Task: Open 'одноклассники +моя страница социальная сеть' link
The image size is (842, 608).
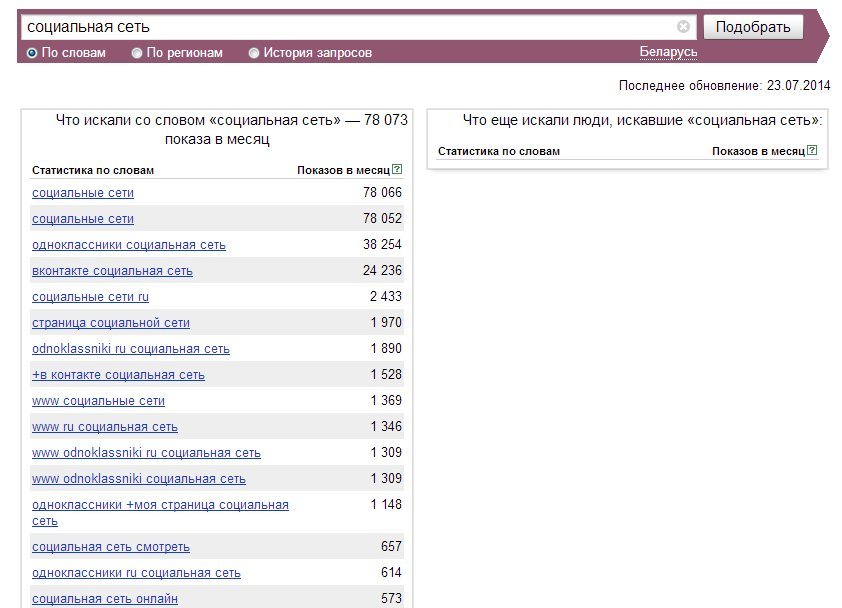Action: pos(160,512)
